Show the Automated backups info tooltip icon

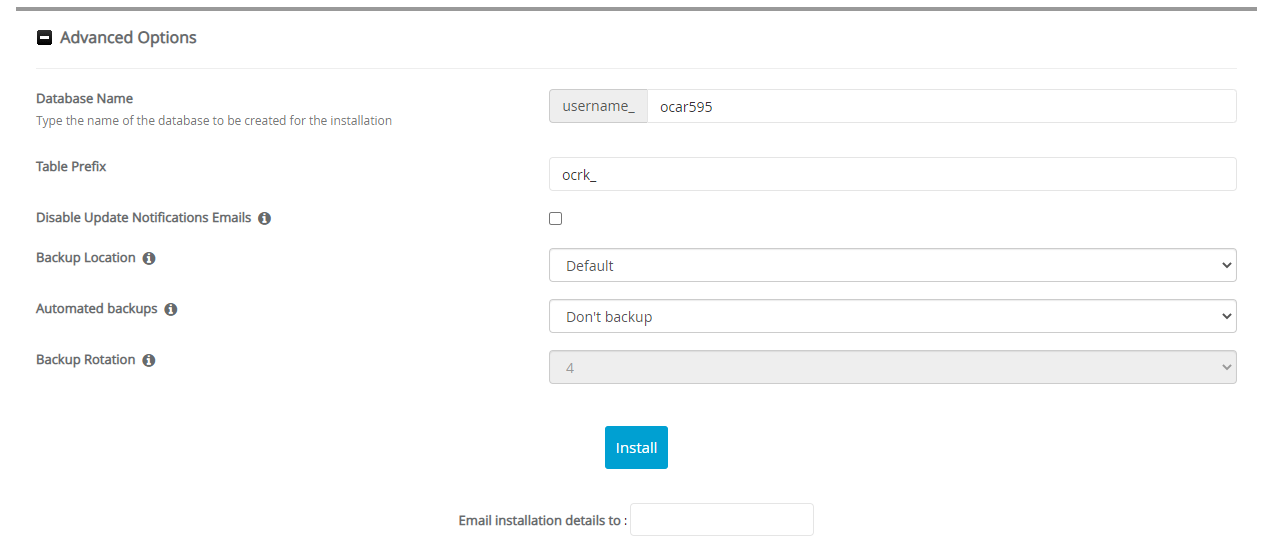[171, 310]
